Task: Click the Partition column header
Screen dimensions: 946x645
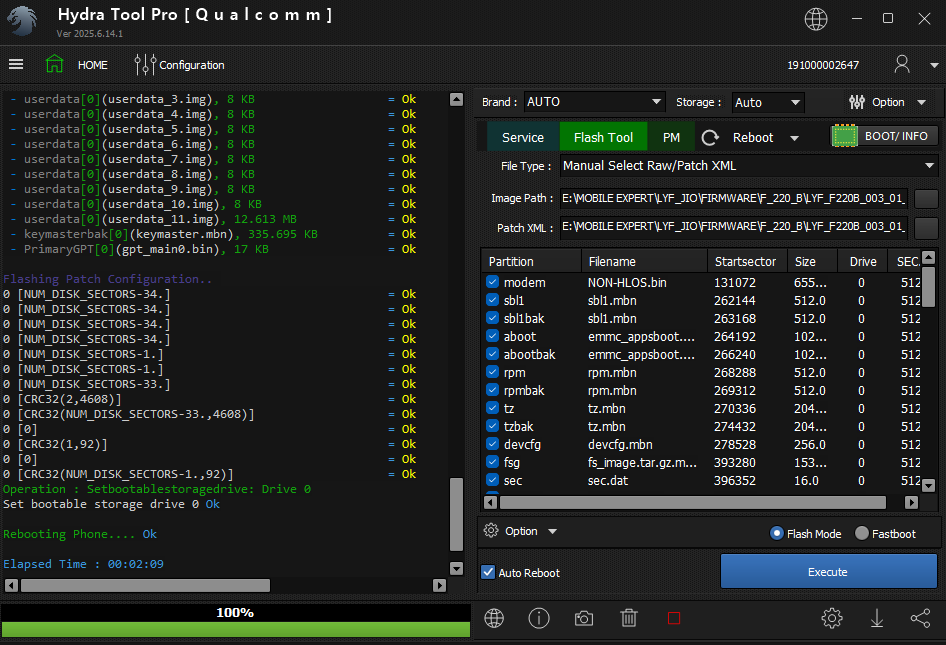Action: click(532, 261)
